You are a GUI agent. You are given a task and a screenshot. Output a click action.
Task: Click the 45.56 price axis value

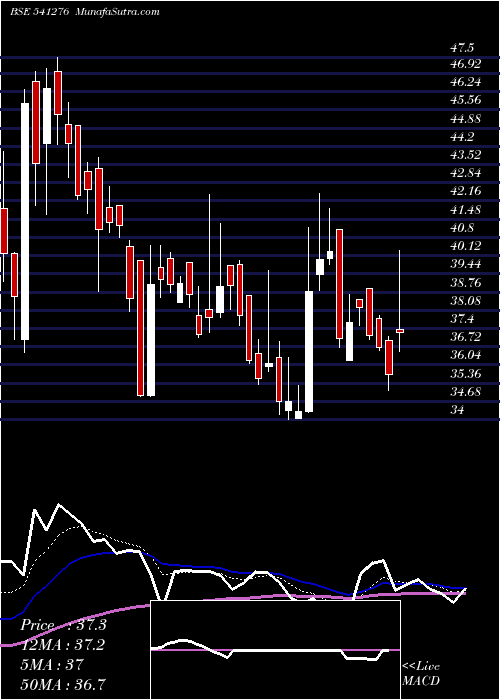(466, 100)
